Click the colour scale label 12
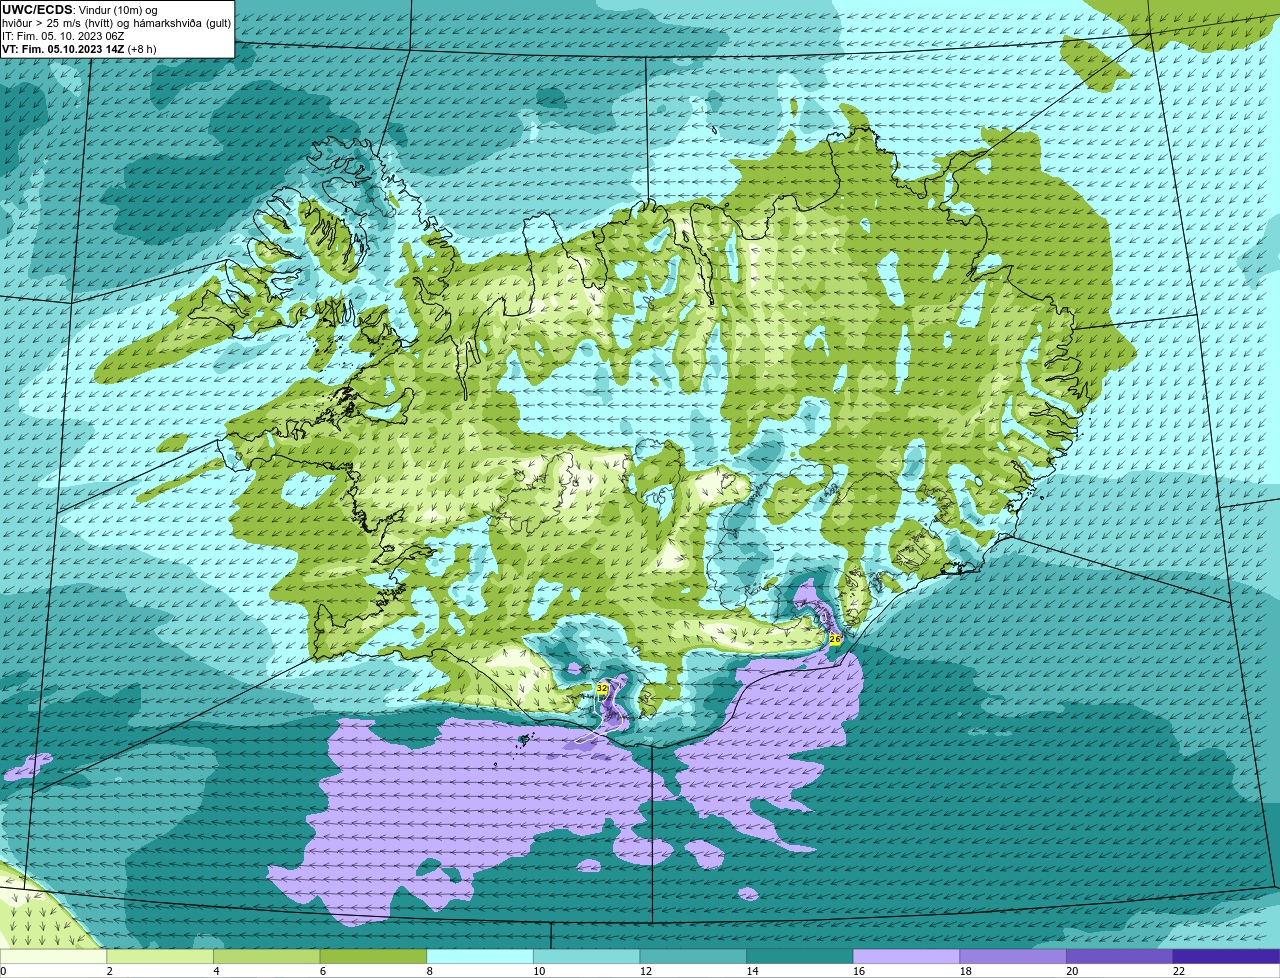Image resolution: width=1280 pixels, height=978 pixels. coord(646,971)
